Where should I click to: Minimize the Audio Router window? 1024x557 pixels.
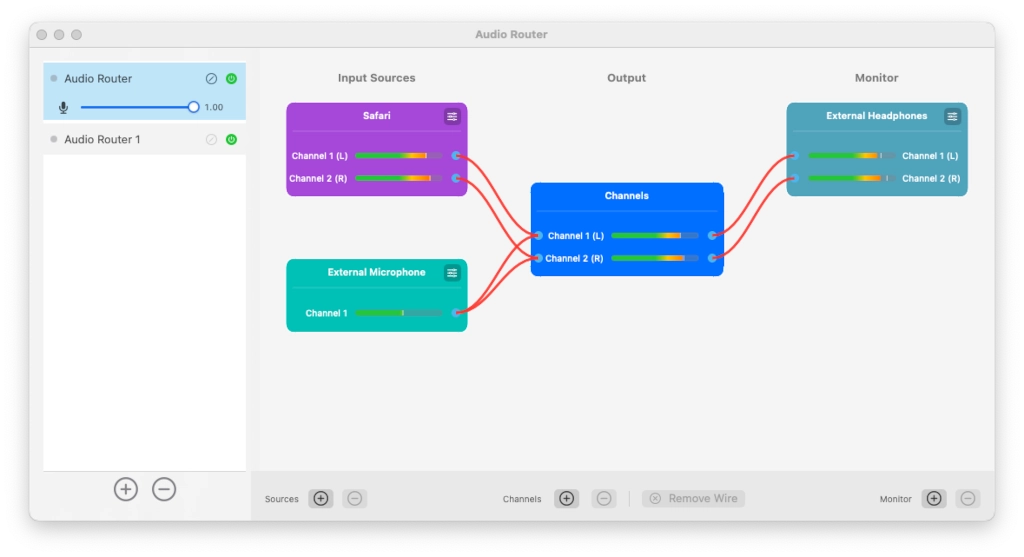point(59,35)
